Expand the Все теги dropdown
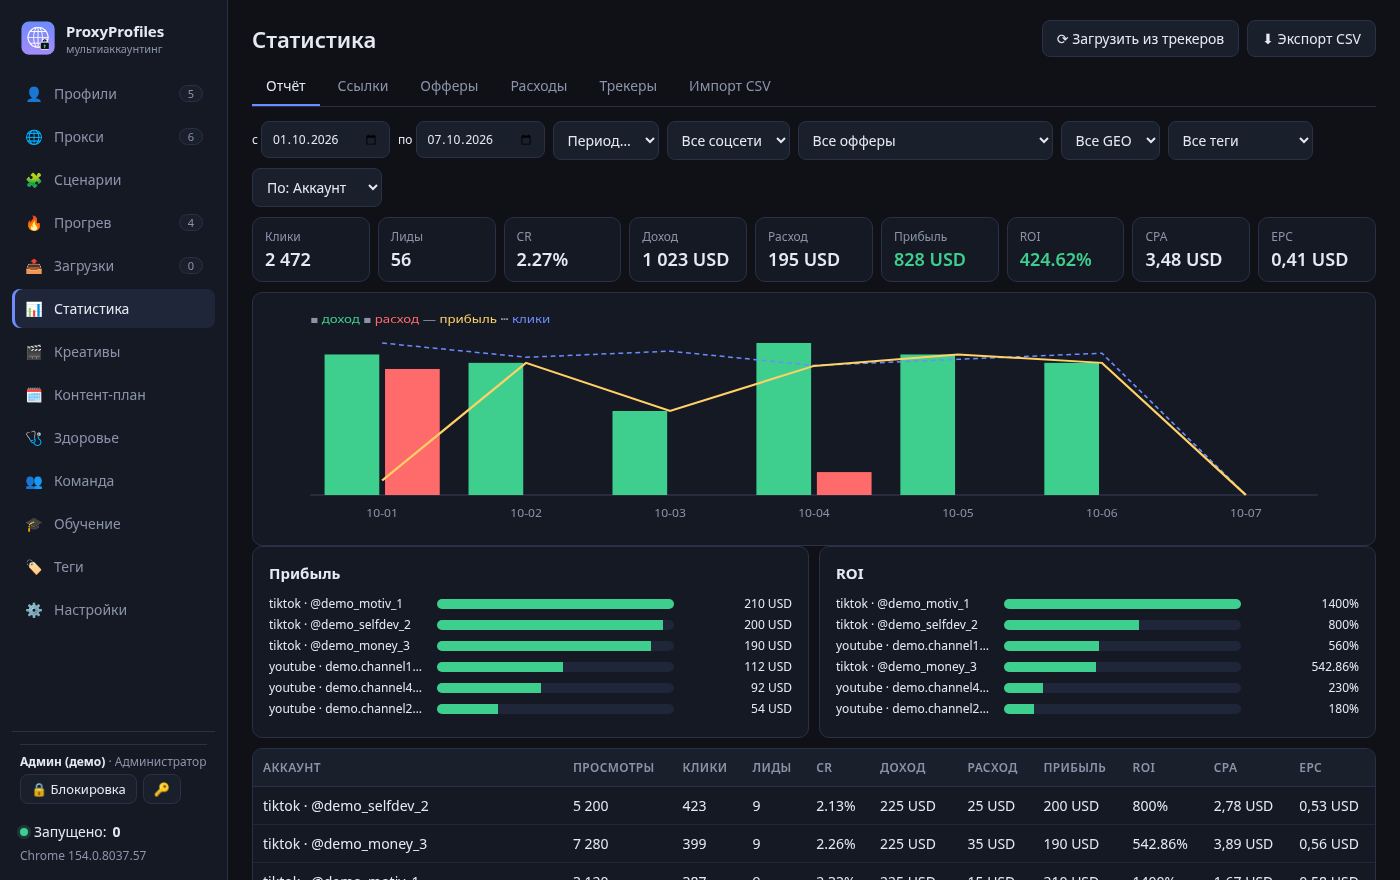 pos(1240,140)
